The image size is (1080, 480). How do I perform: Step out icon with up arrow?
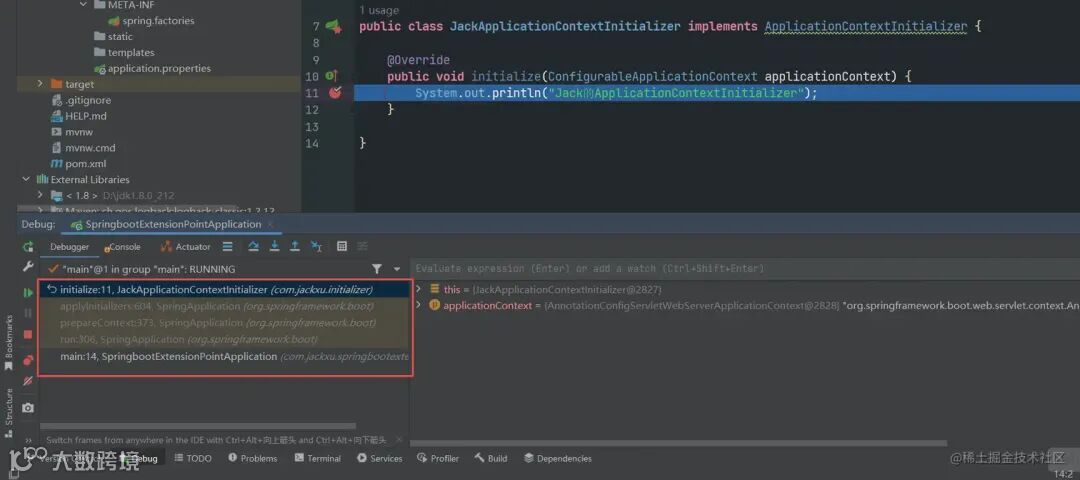(295, 247)
